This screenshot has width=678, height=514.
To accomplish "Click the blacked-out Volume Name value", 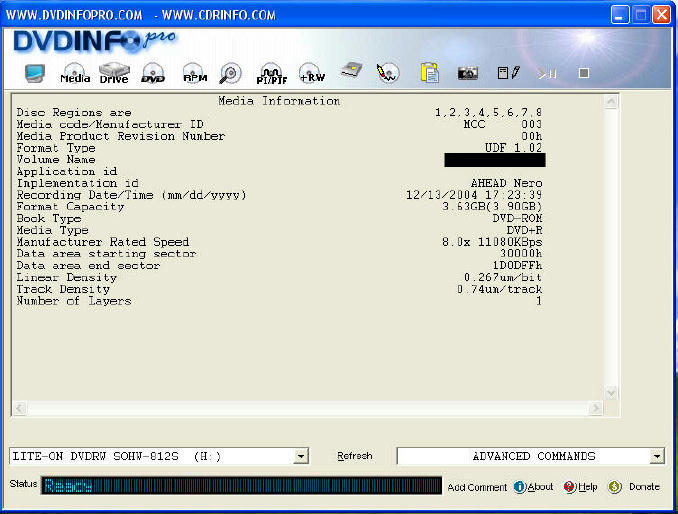I will [495, 160].
